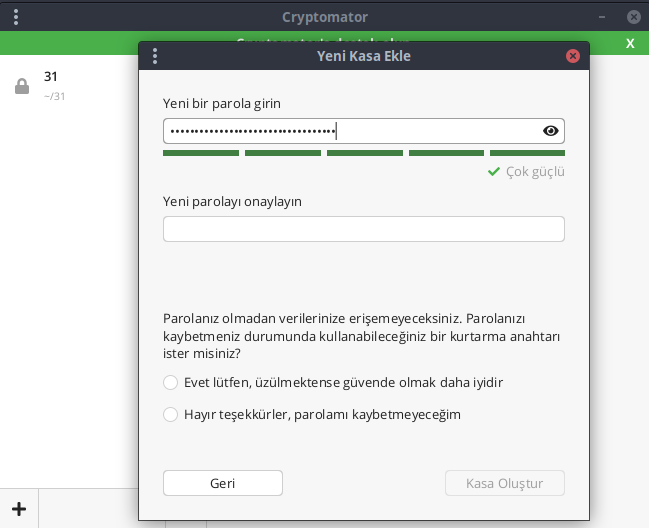Focus the 'Yeni bir parola girin' field

tap(350, 131)
